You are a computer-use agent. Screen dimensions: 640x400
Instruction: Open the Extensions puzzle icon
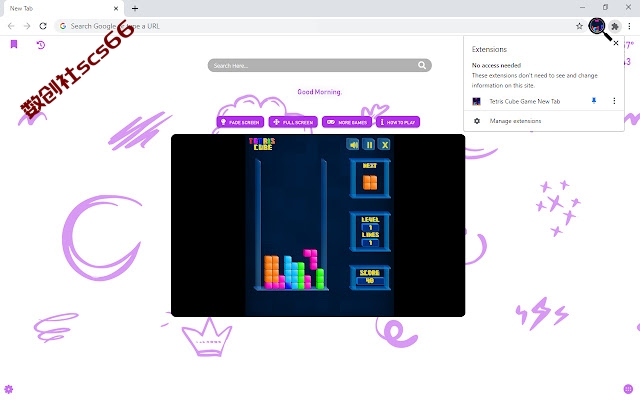coord(614,26)
